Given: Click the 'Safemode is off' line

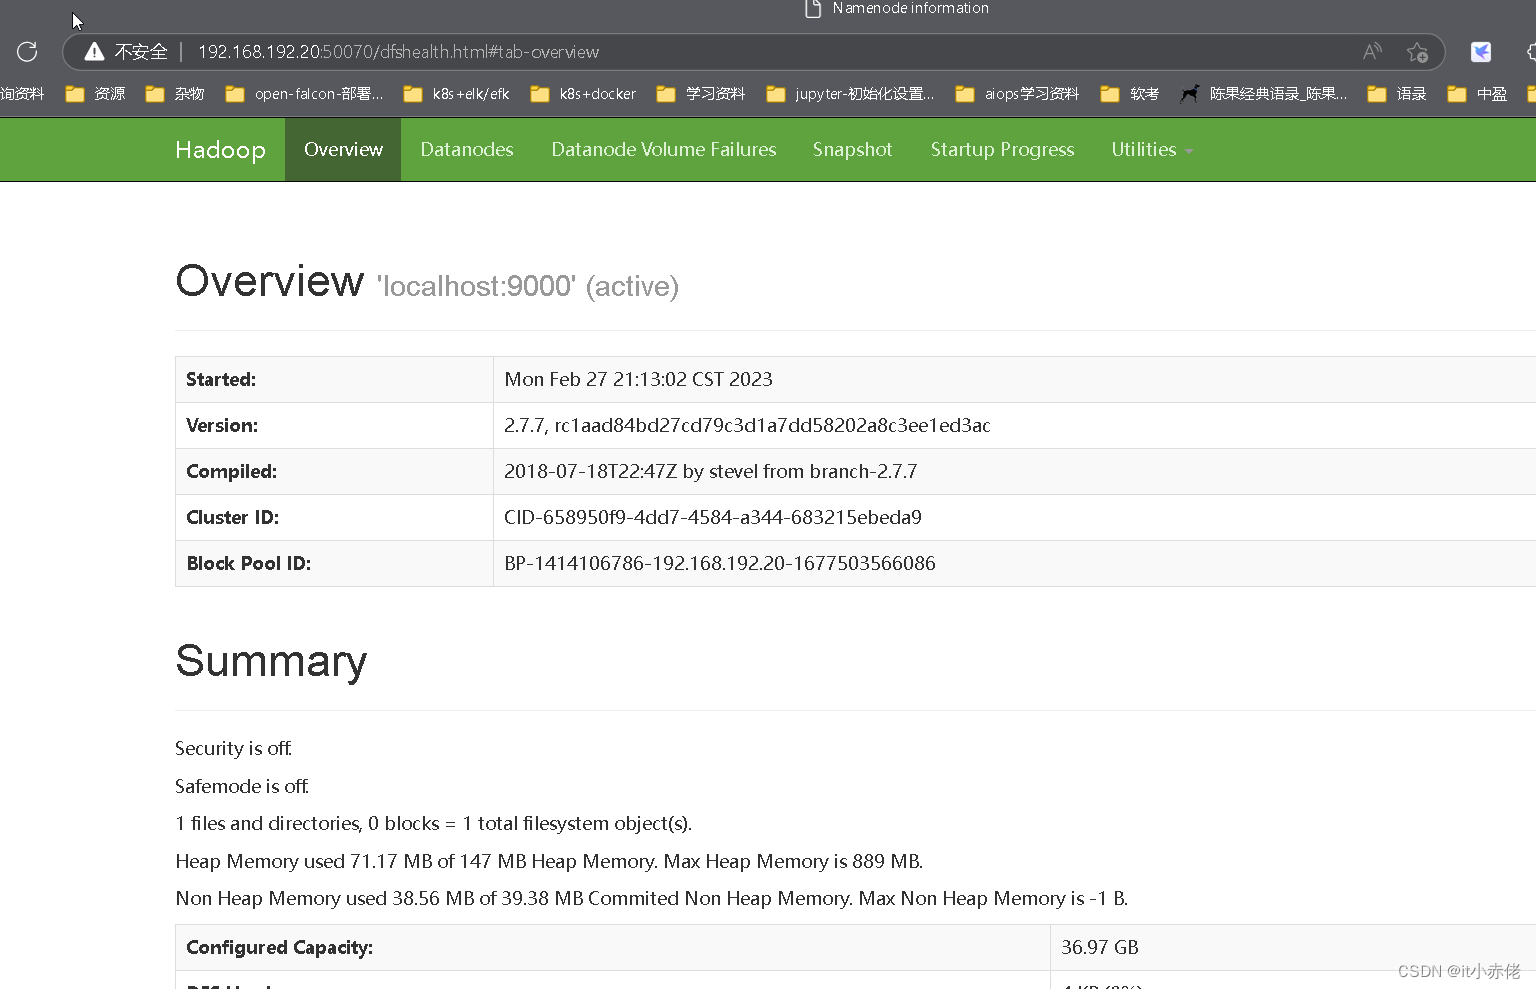Looking at the screenshot, I should click(x=241, y=787).
